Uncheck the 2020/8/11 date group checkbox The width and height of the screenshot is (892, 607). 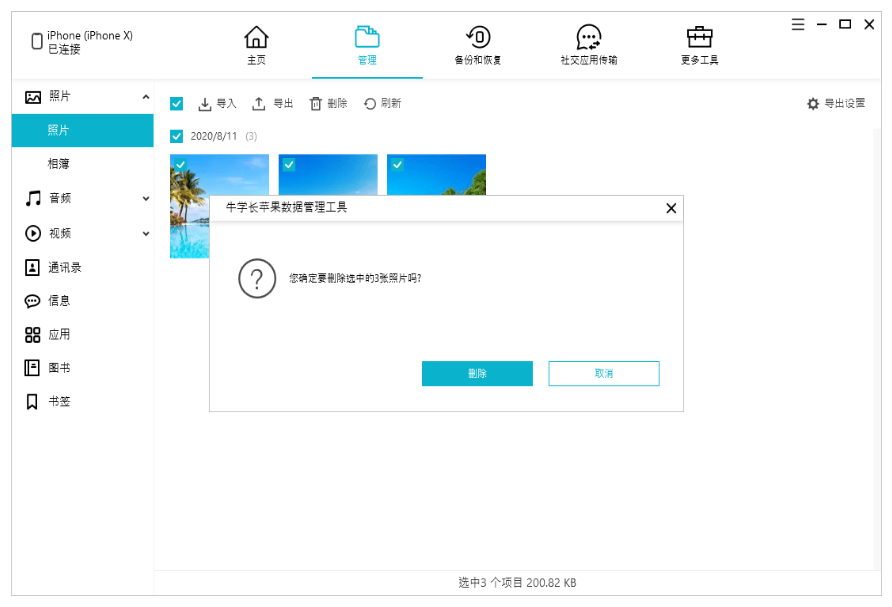[x=177, y=136]
